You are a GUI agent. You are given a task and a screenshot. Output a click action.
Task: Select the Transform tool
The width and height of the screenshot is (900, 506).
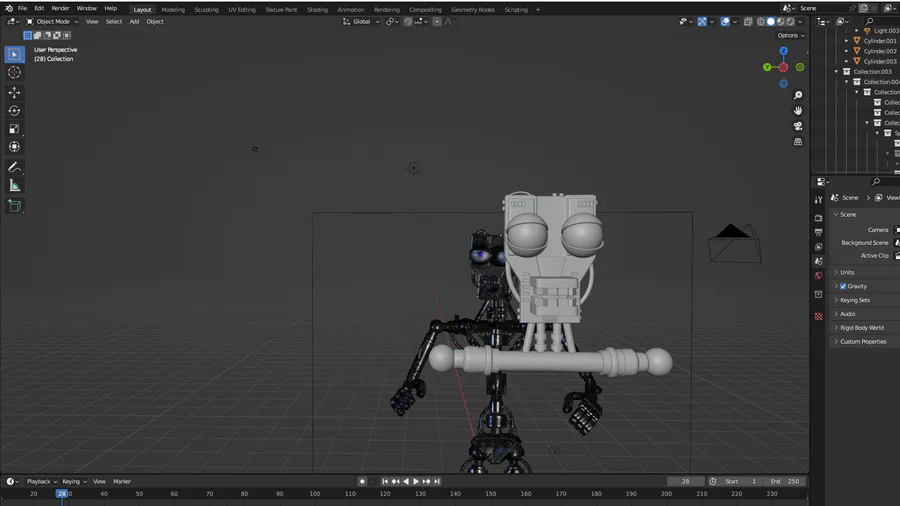tap(14, 147)
